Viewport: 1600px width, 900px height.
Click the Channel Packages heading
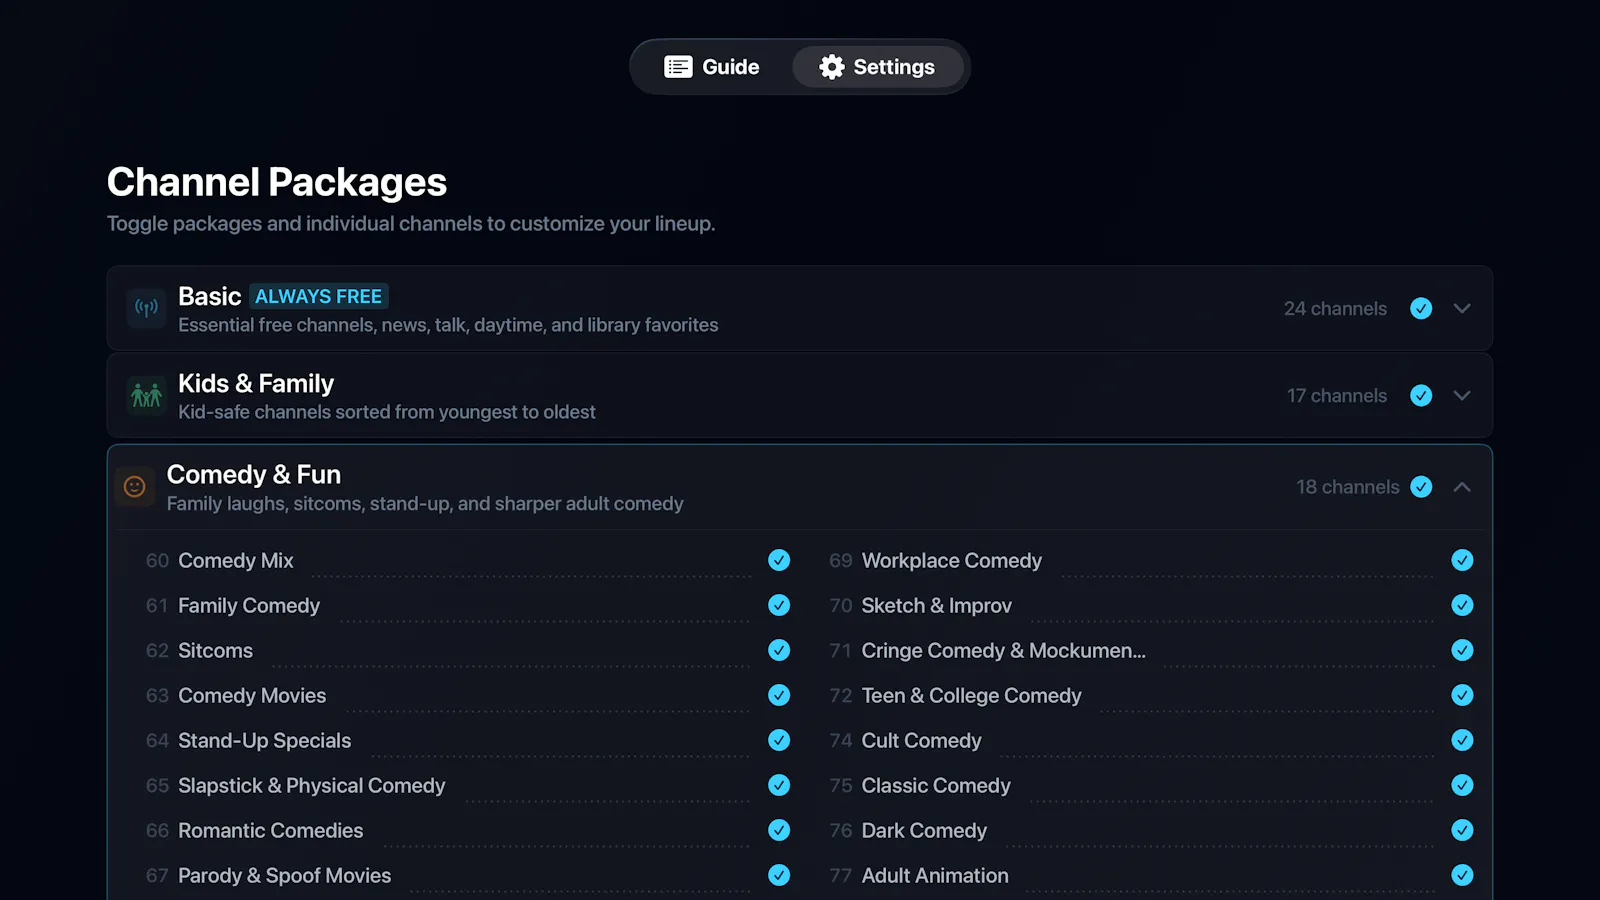pos(277,182)
